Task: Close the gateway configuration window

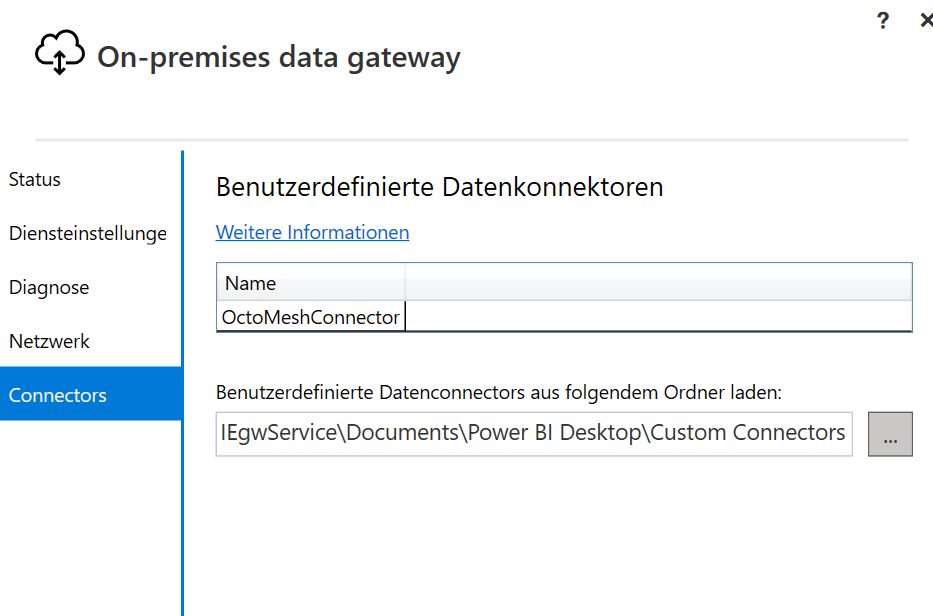Action: (926, 19)
